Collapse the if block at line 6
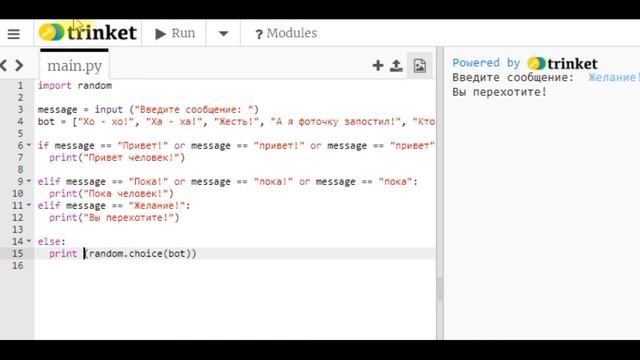 point(29,145)
